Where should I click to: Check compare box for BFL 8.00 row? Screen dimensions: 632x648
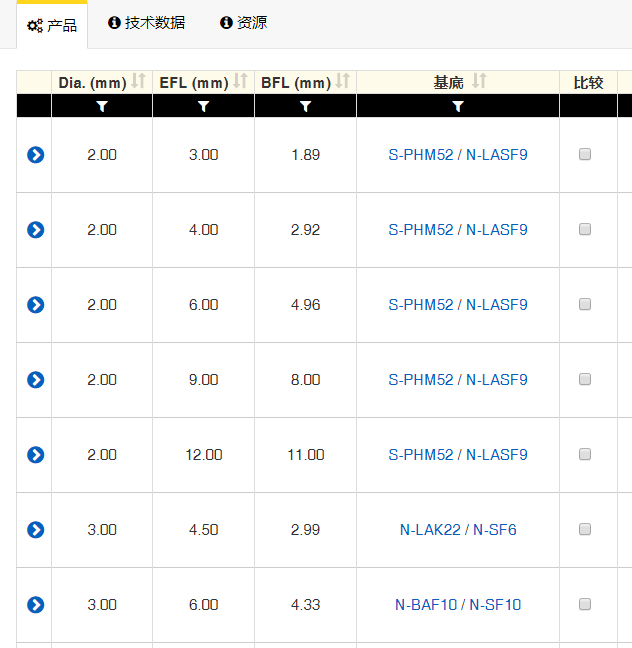(x=585, y=379)
